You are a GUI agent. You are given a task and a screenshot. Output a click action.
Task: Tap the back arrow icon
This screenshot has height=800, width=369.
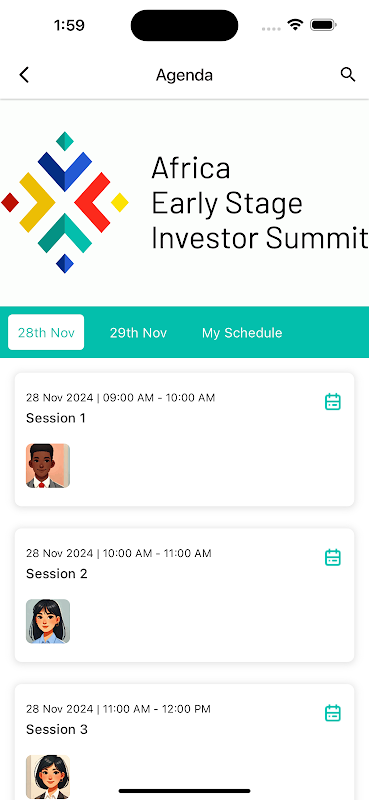[x=24, y=75]
